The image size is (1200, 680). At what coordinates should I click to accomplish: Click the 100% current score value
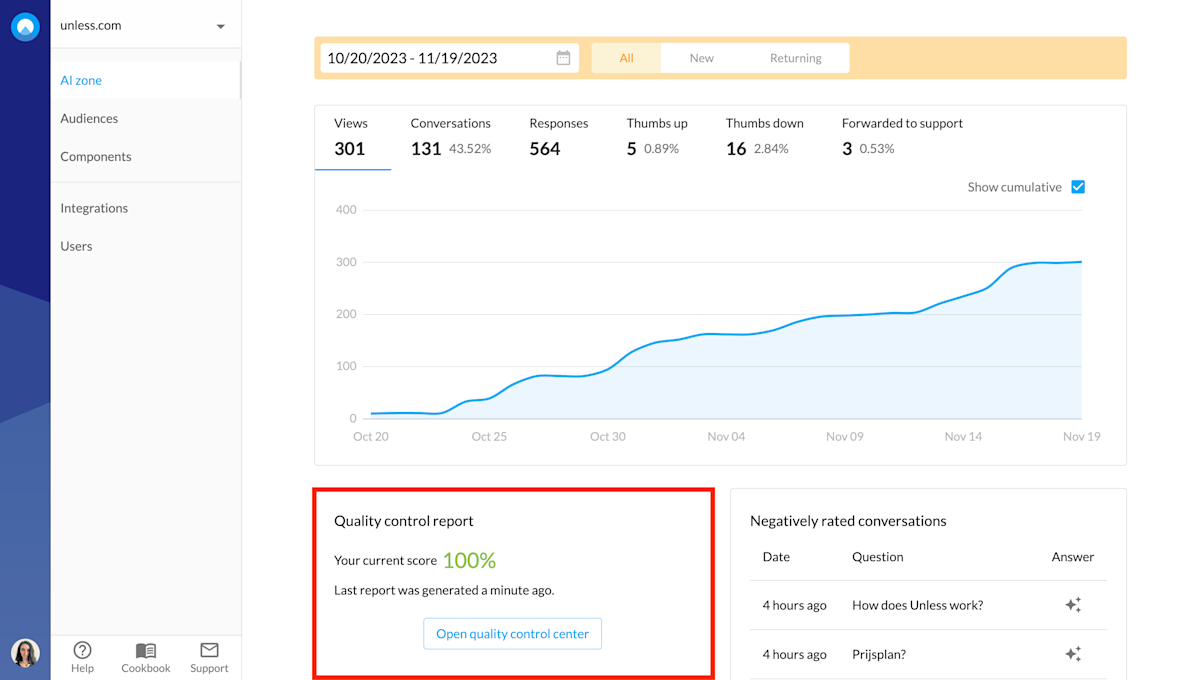pyautogui.click(x=469, y=560)
